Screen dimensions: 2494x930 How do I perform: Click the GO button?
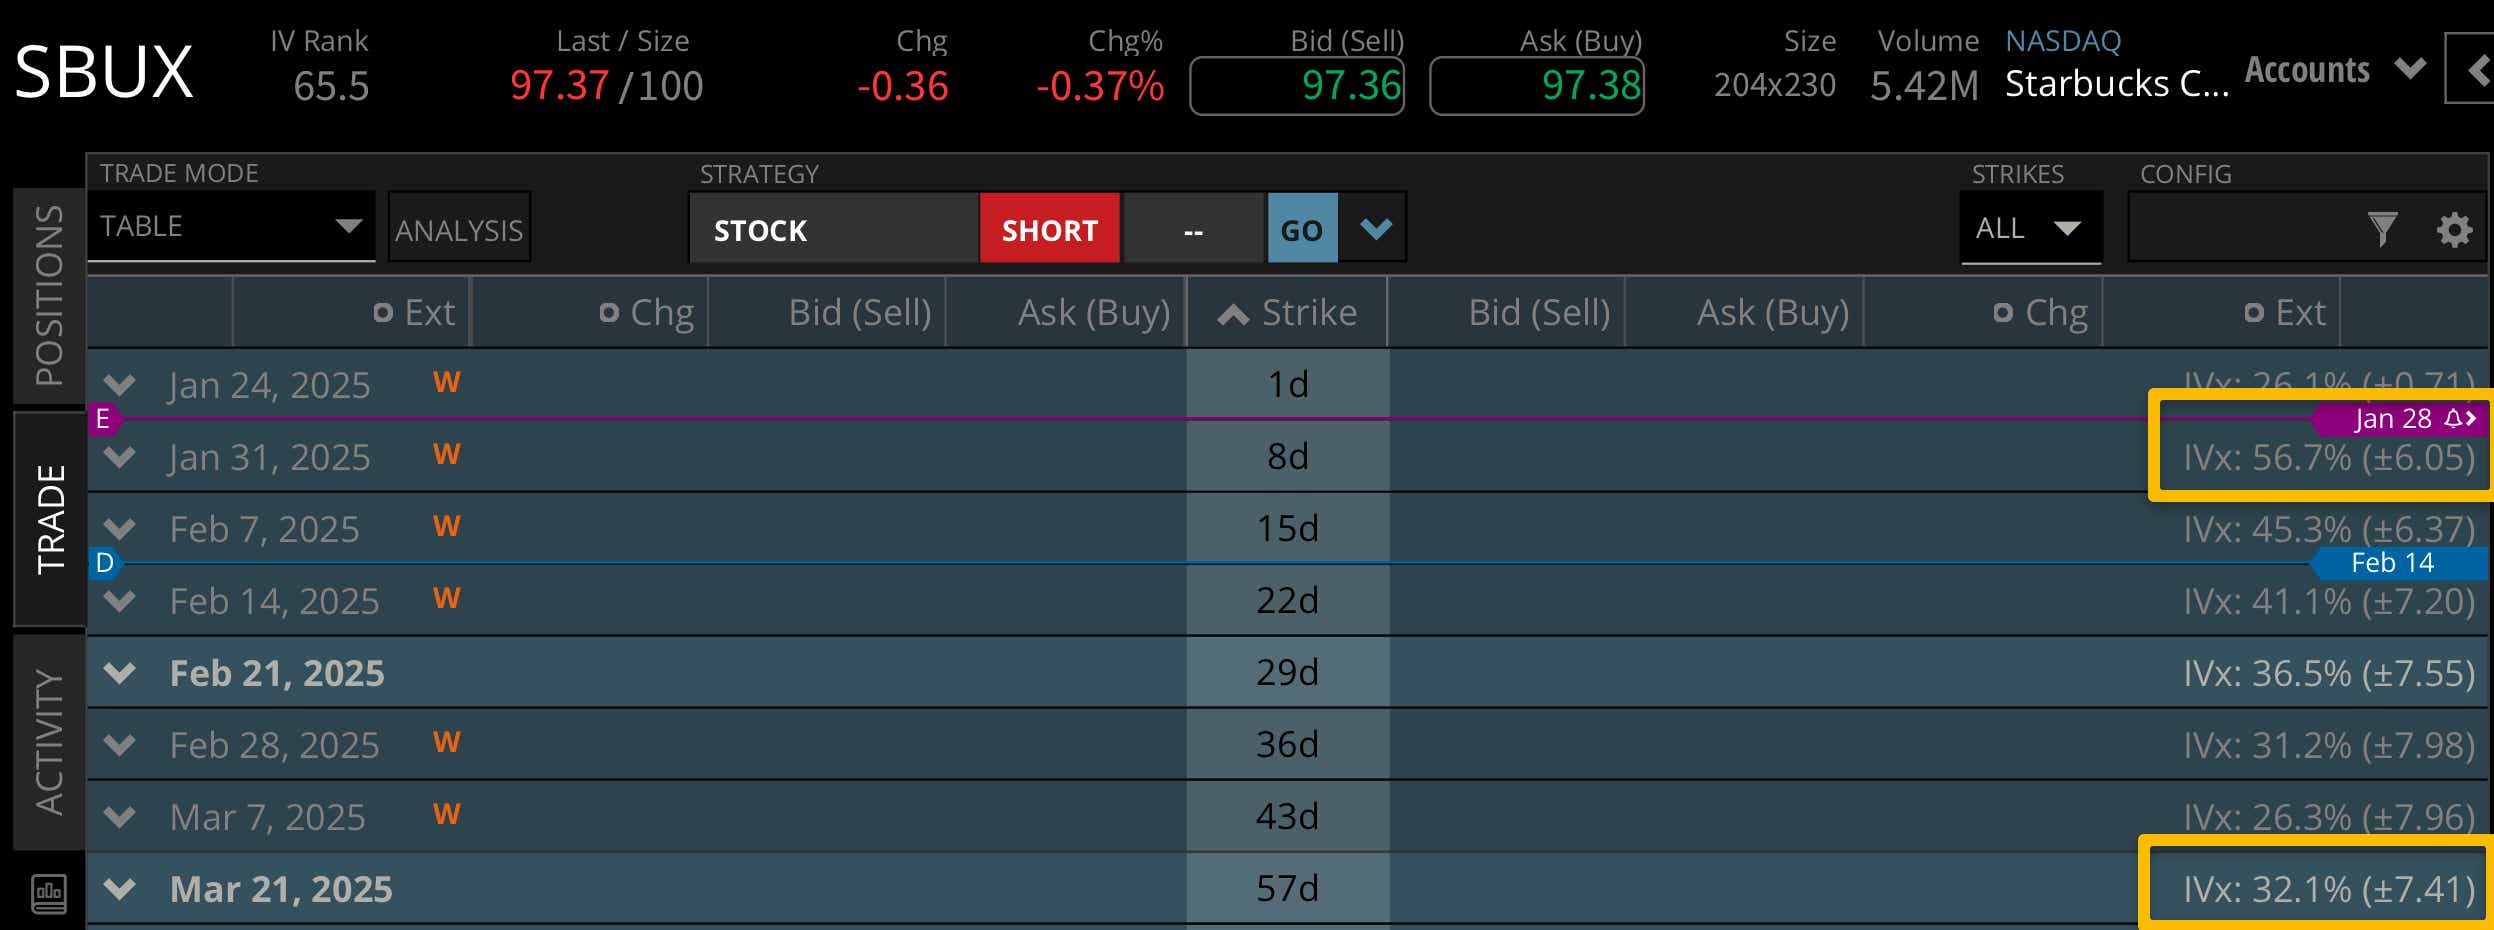tap(1301, 228)
